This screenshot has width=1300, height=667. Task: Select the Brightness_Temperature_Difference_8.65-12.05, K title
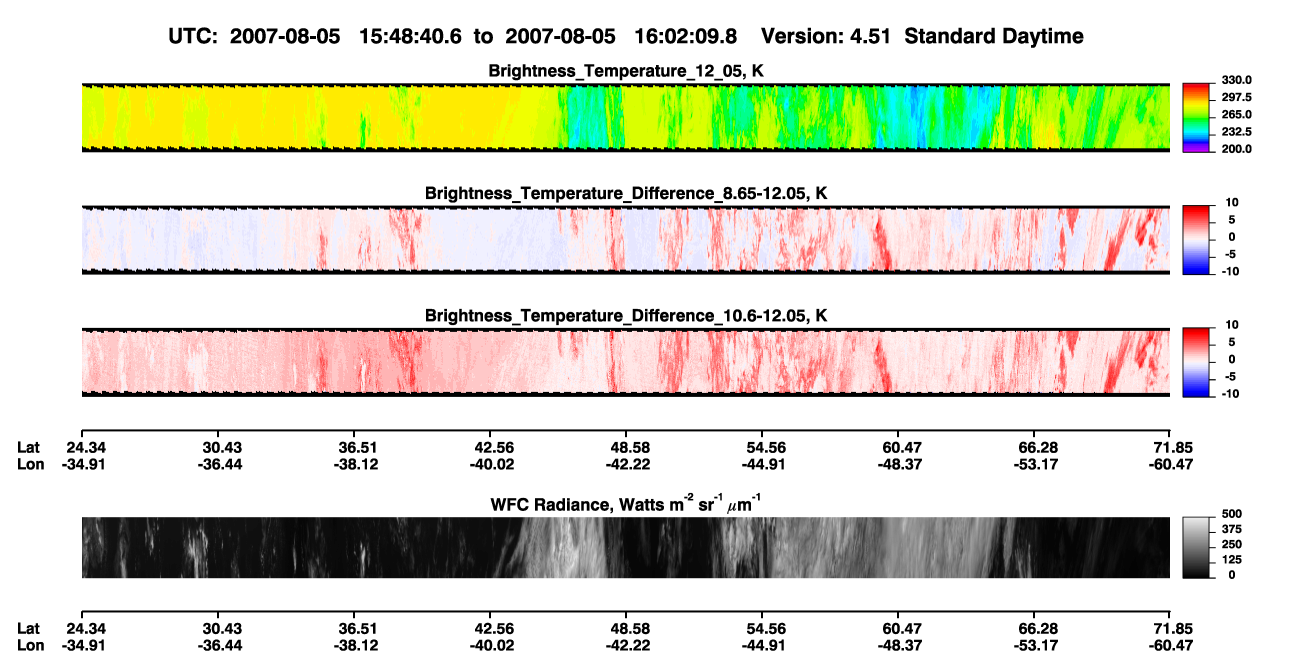626,193
